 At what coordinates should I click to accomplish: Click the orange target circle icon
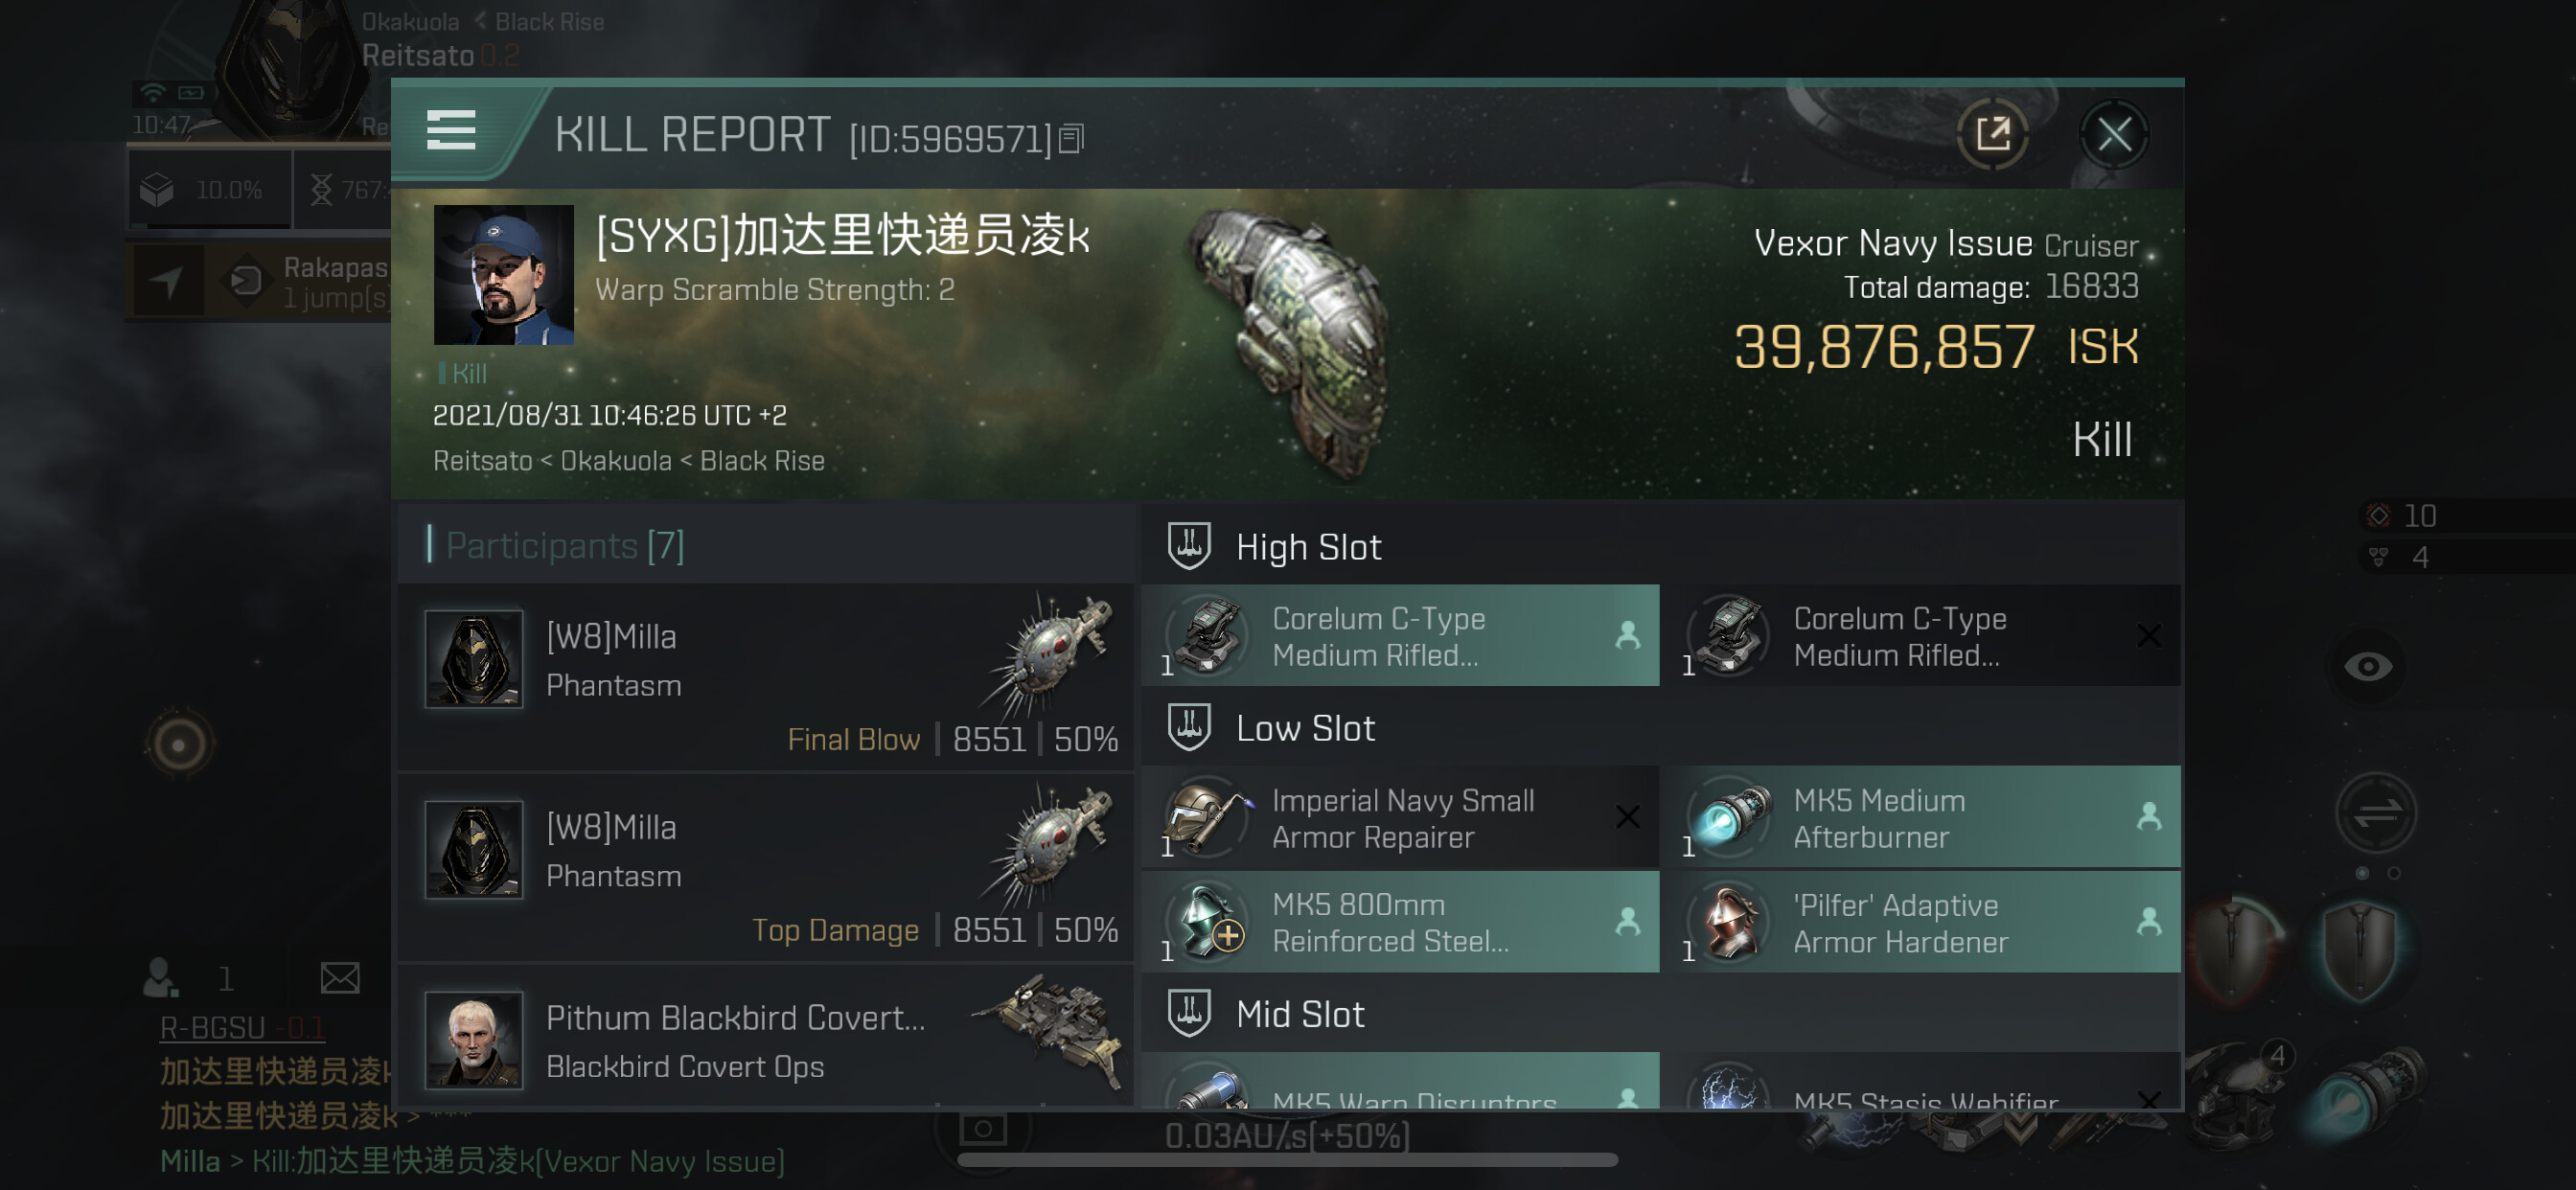179,744
